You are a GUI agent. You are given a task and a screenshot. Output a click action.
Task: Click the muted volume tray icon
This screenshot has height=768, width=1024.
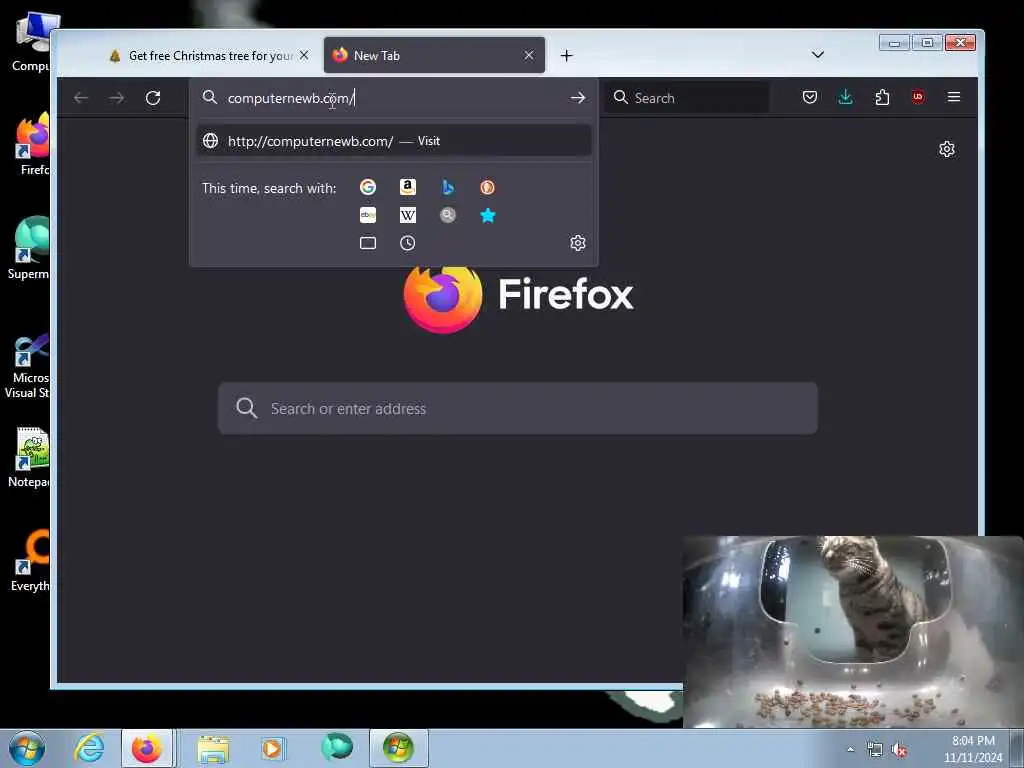(899, 750)
